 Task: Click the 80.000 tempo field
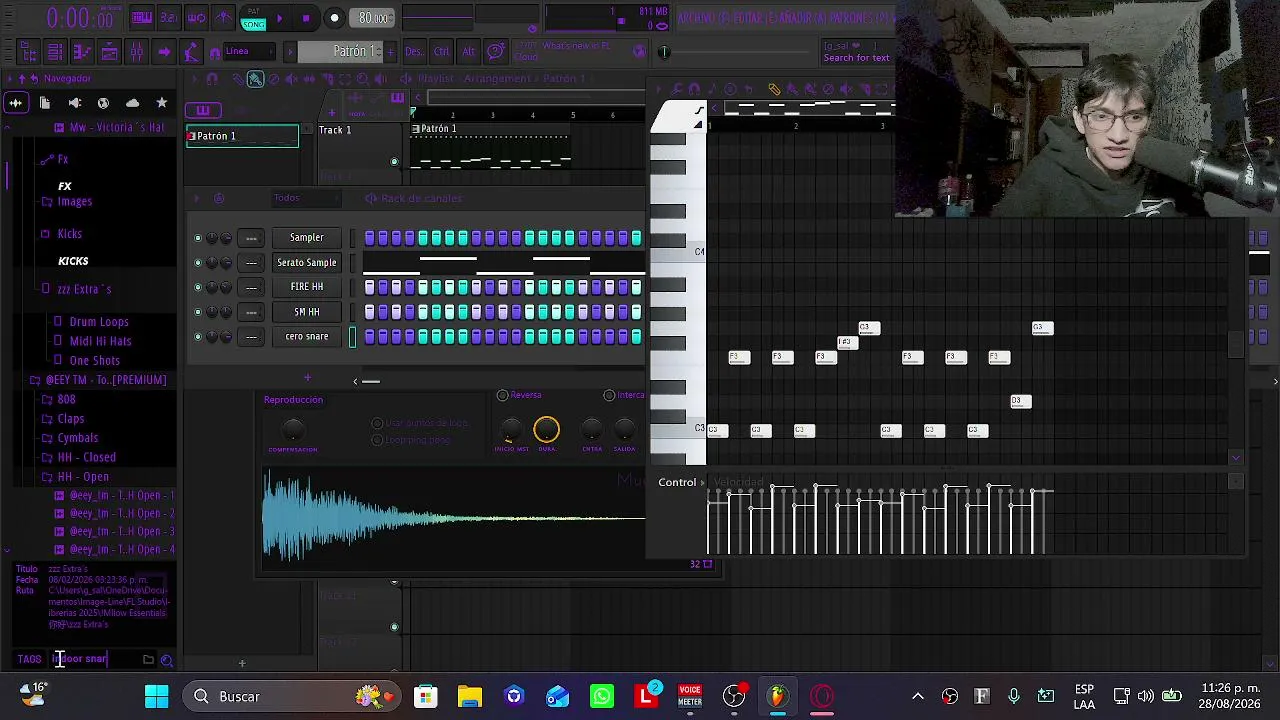[x=374, y=18]
